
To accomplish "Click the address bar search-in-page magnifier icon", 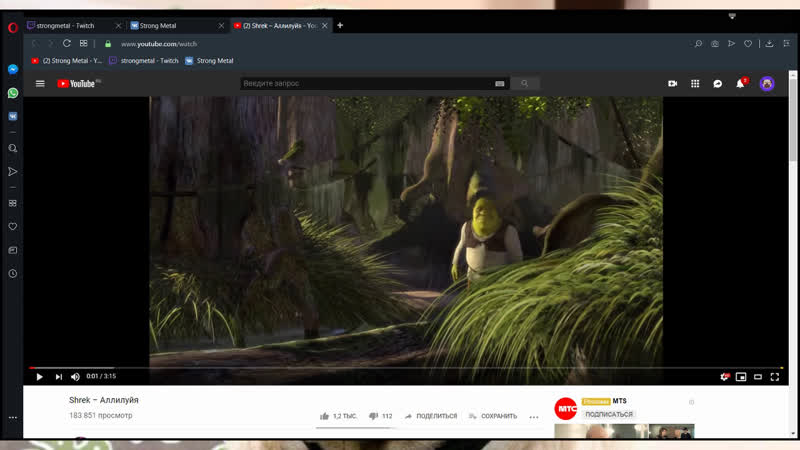I will tap(698, 44).
